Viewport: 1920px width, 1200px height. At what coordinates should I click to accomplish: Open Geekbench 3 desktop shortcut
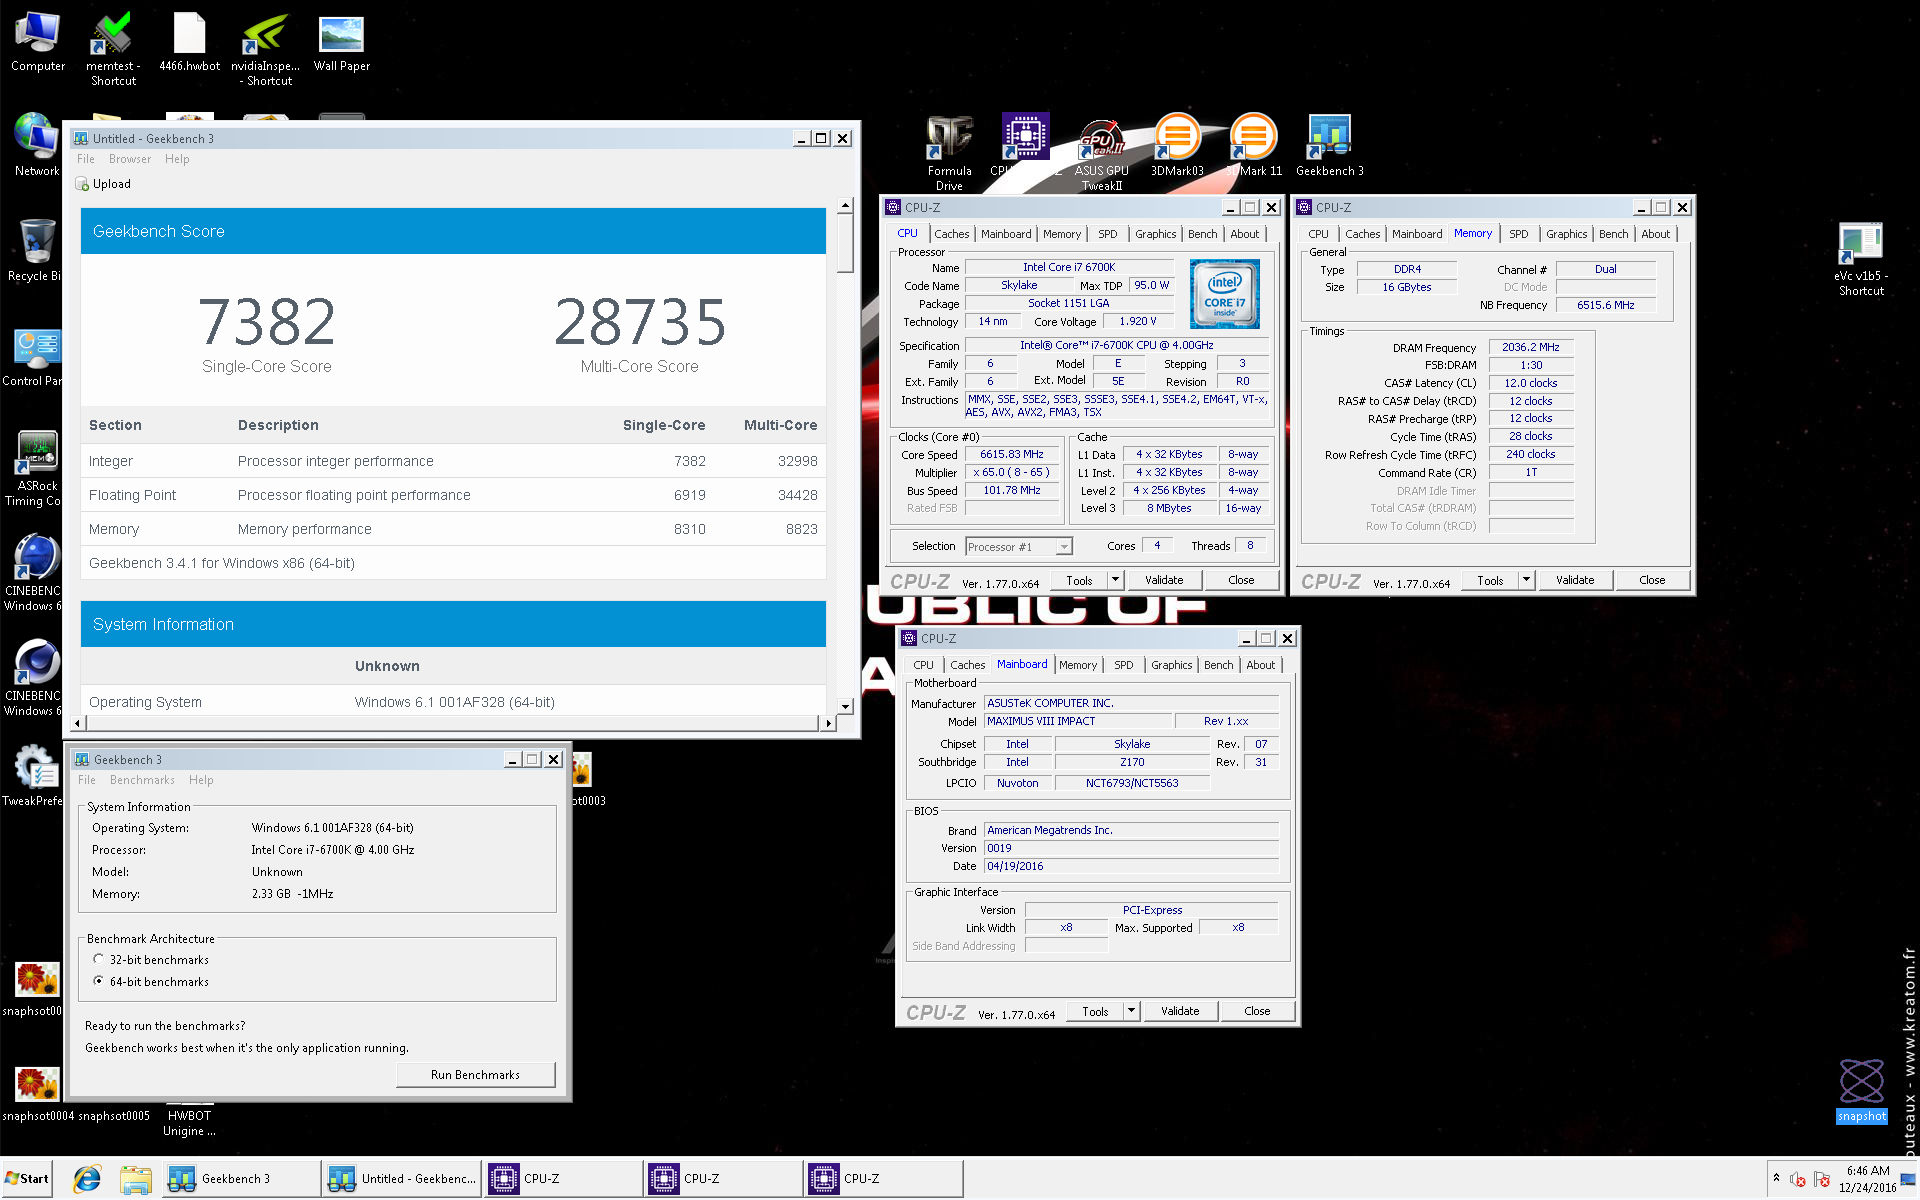click(x=1329, y=145)
